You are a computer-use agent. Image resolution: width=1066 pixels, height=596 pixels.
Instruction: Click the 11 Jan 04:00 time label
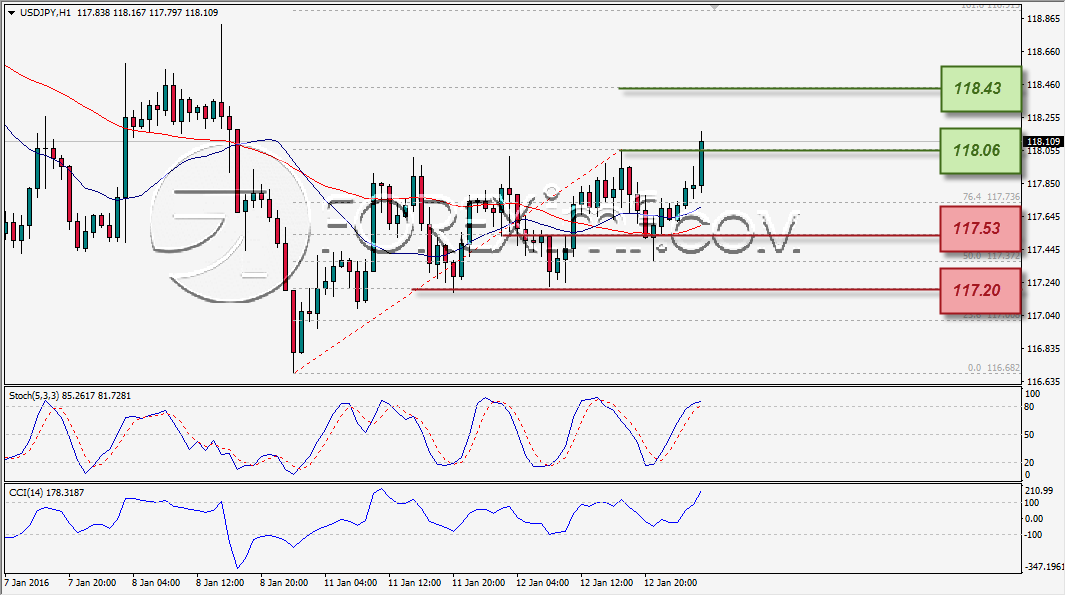(350, 582)
